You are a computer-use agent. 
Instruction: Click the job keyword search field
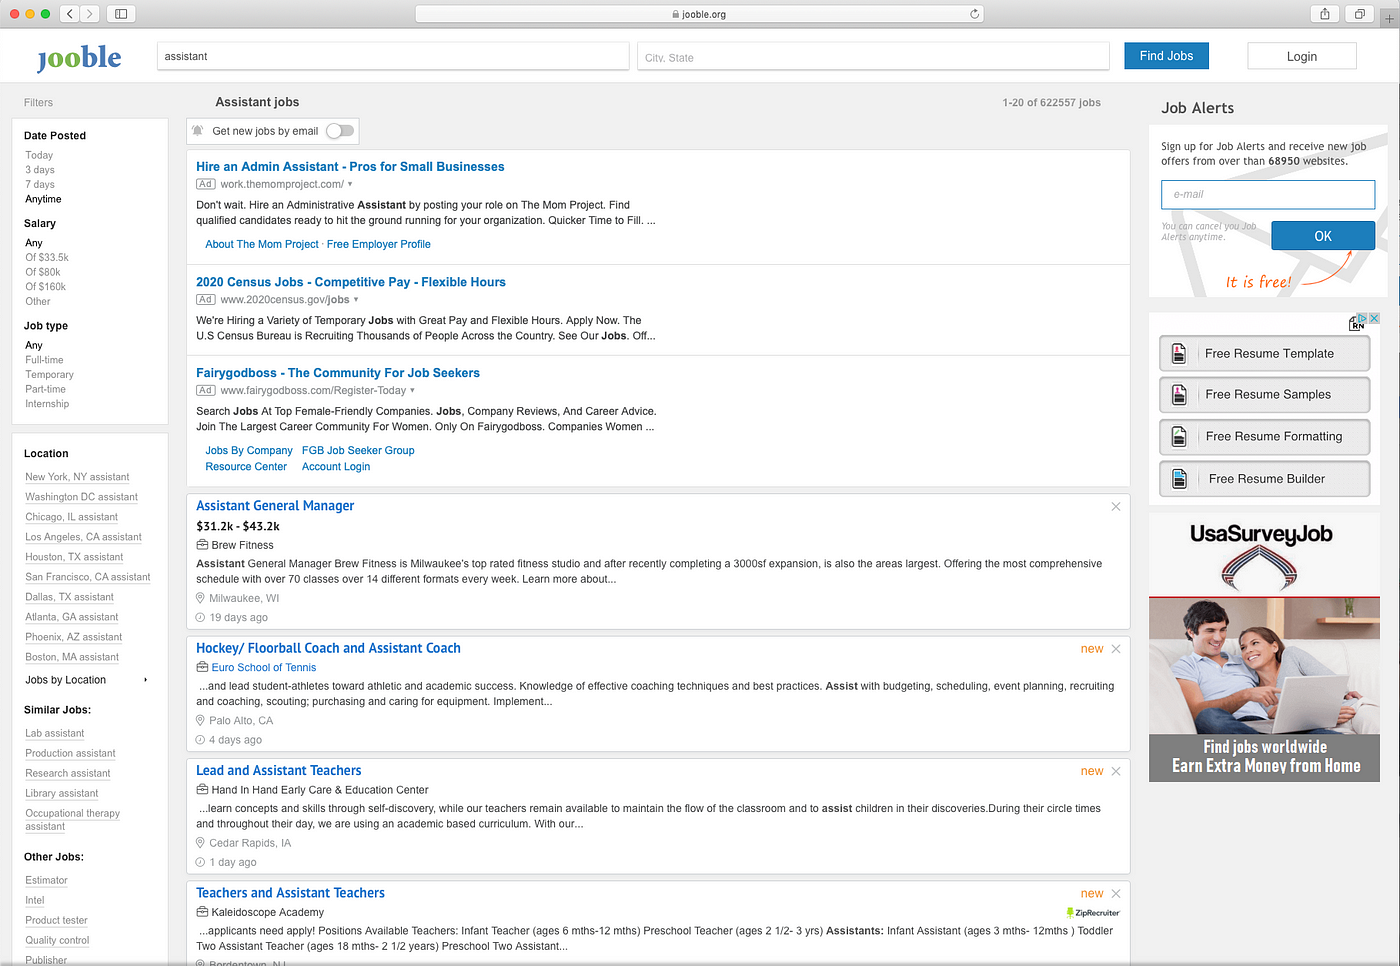(393, 57)
